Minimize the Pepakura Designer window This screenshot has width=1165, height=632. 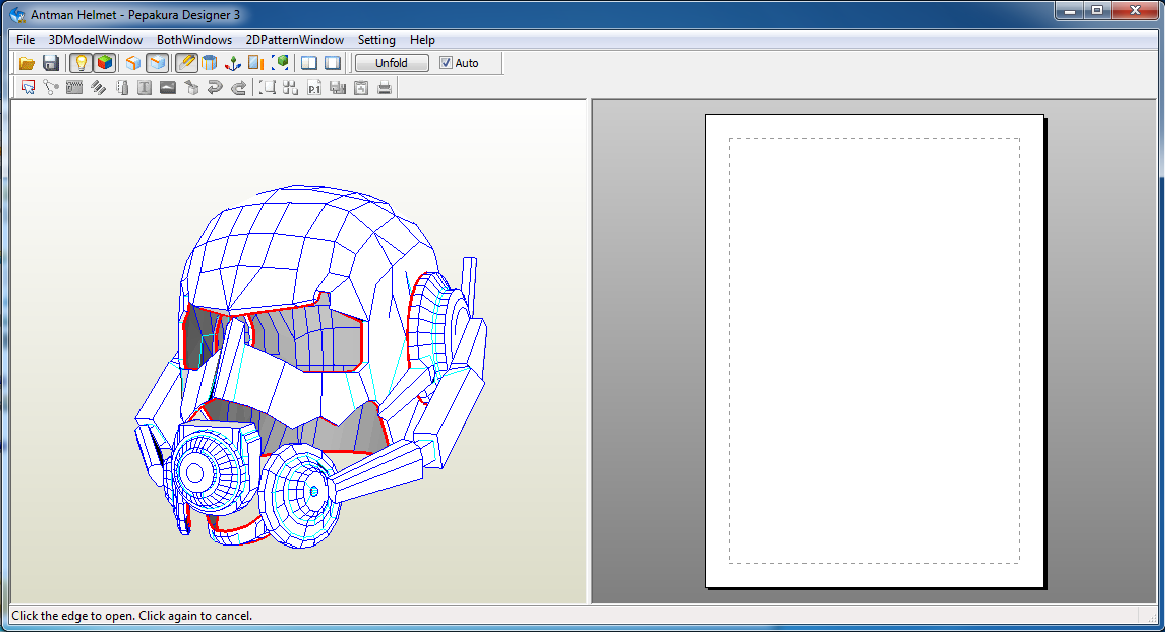(x=1071, y=10)
